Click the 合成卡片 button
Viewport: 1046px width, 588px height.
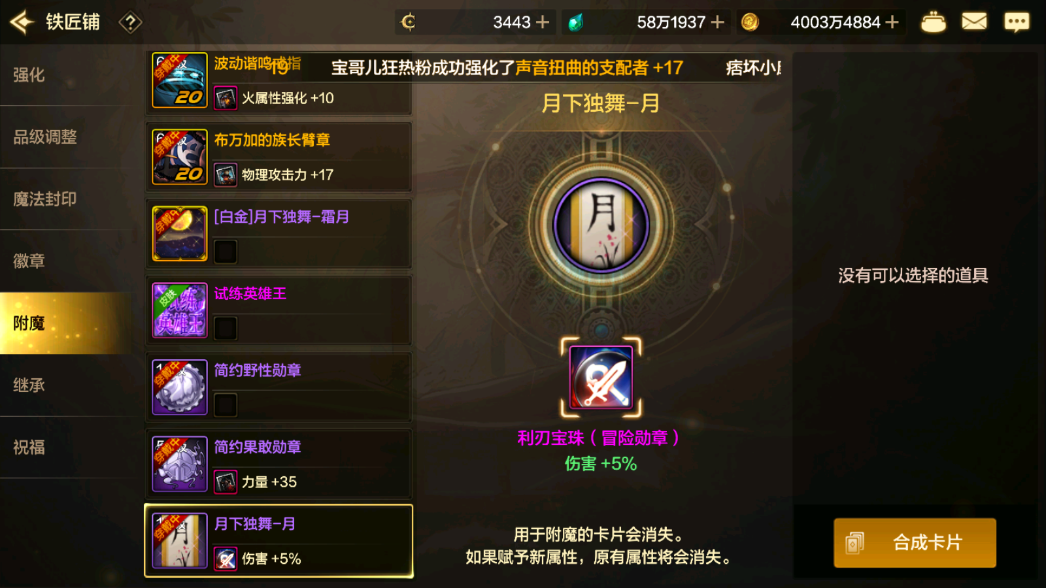coord(915,543)
